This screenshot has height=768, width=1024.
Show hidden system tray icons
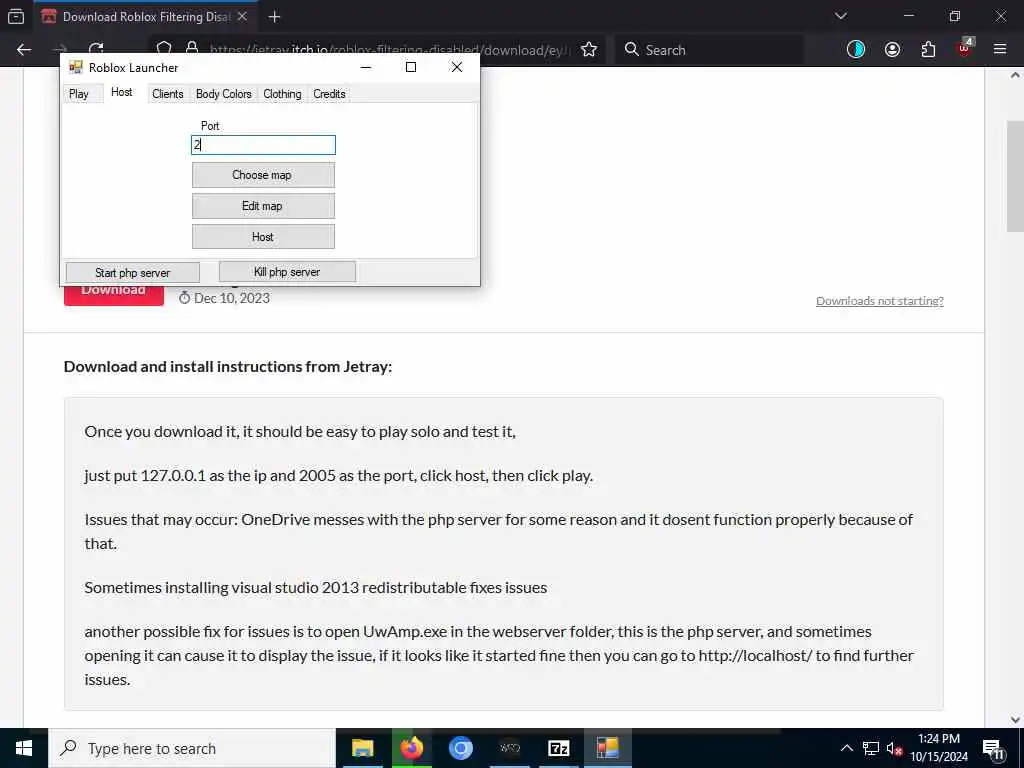[846, 748]
